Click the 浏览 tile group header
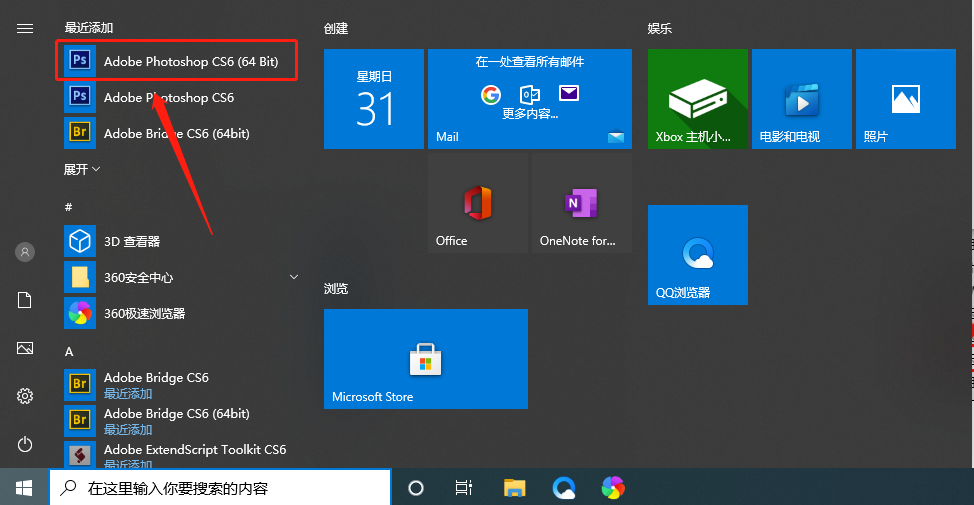The width and height of the screenshot is (974, 505). point(336,288)
